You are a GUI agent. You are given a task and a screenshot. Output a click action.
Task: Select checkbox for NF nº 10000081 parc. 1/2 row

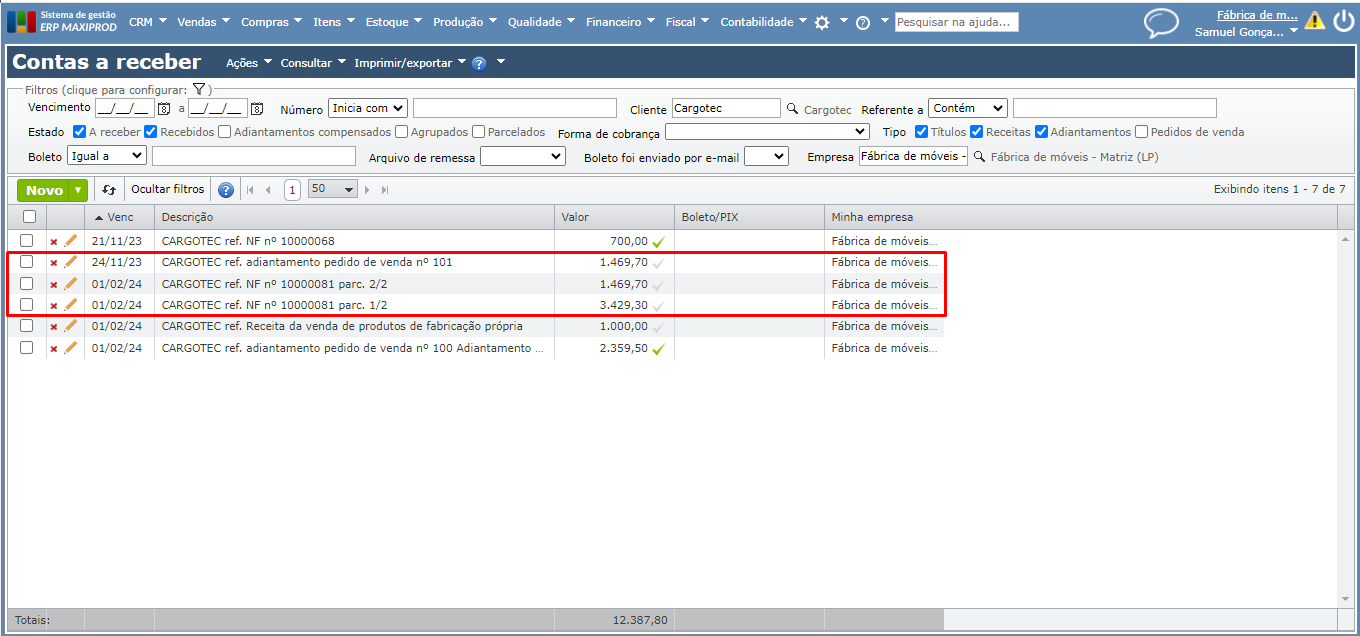(27, 305)
